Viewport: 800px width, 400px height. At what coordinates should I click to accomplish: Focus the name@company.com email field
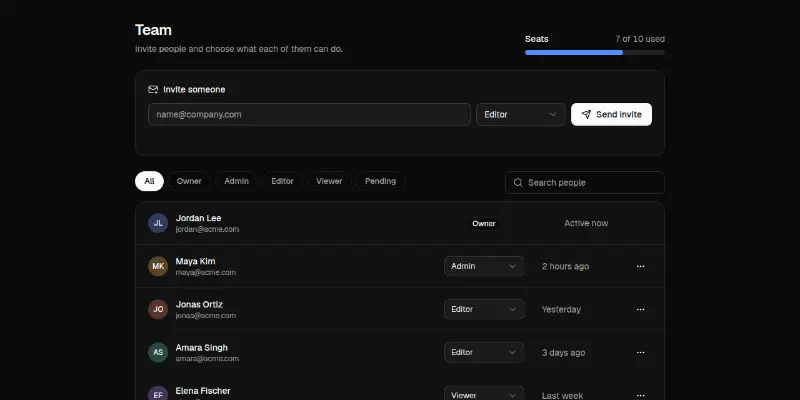point(309,114)
